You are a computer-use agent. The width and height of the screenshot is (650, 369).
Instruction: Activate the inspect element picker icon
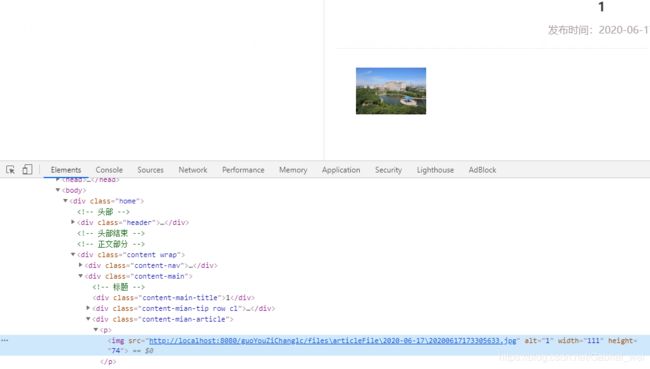click(10, 170)
